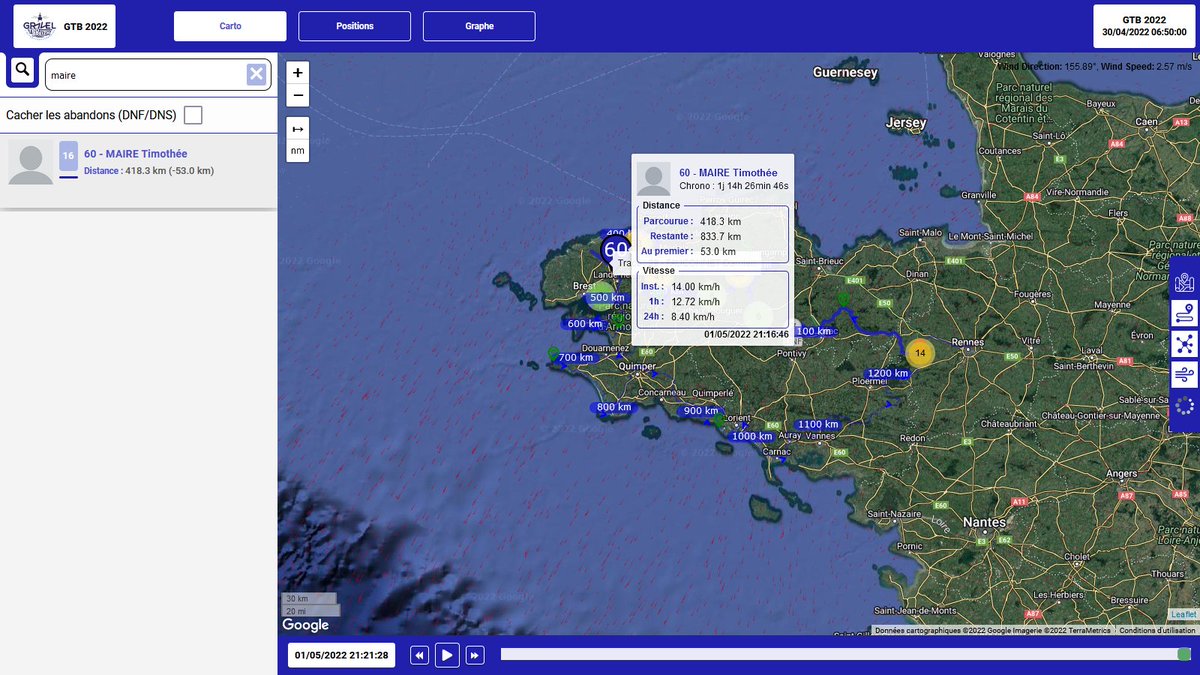Click the Wind Direction and Speed readout
The image size is (1200, 675).
(x=1095, y=66)
